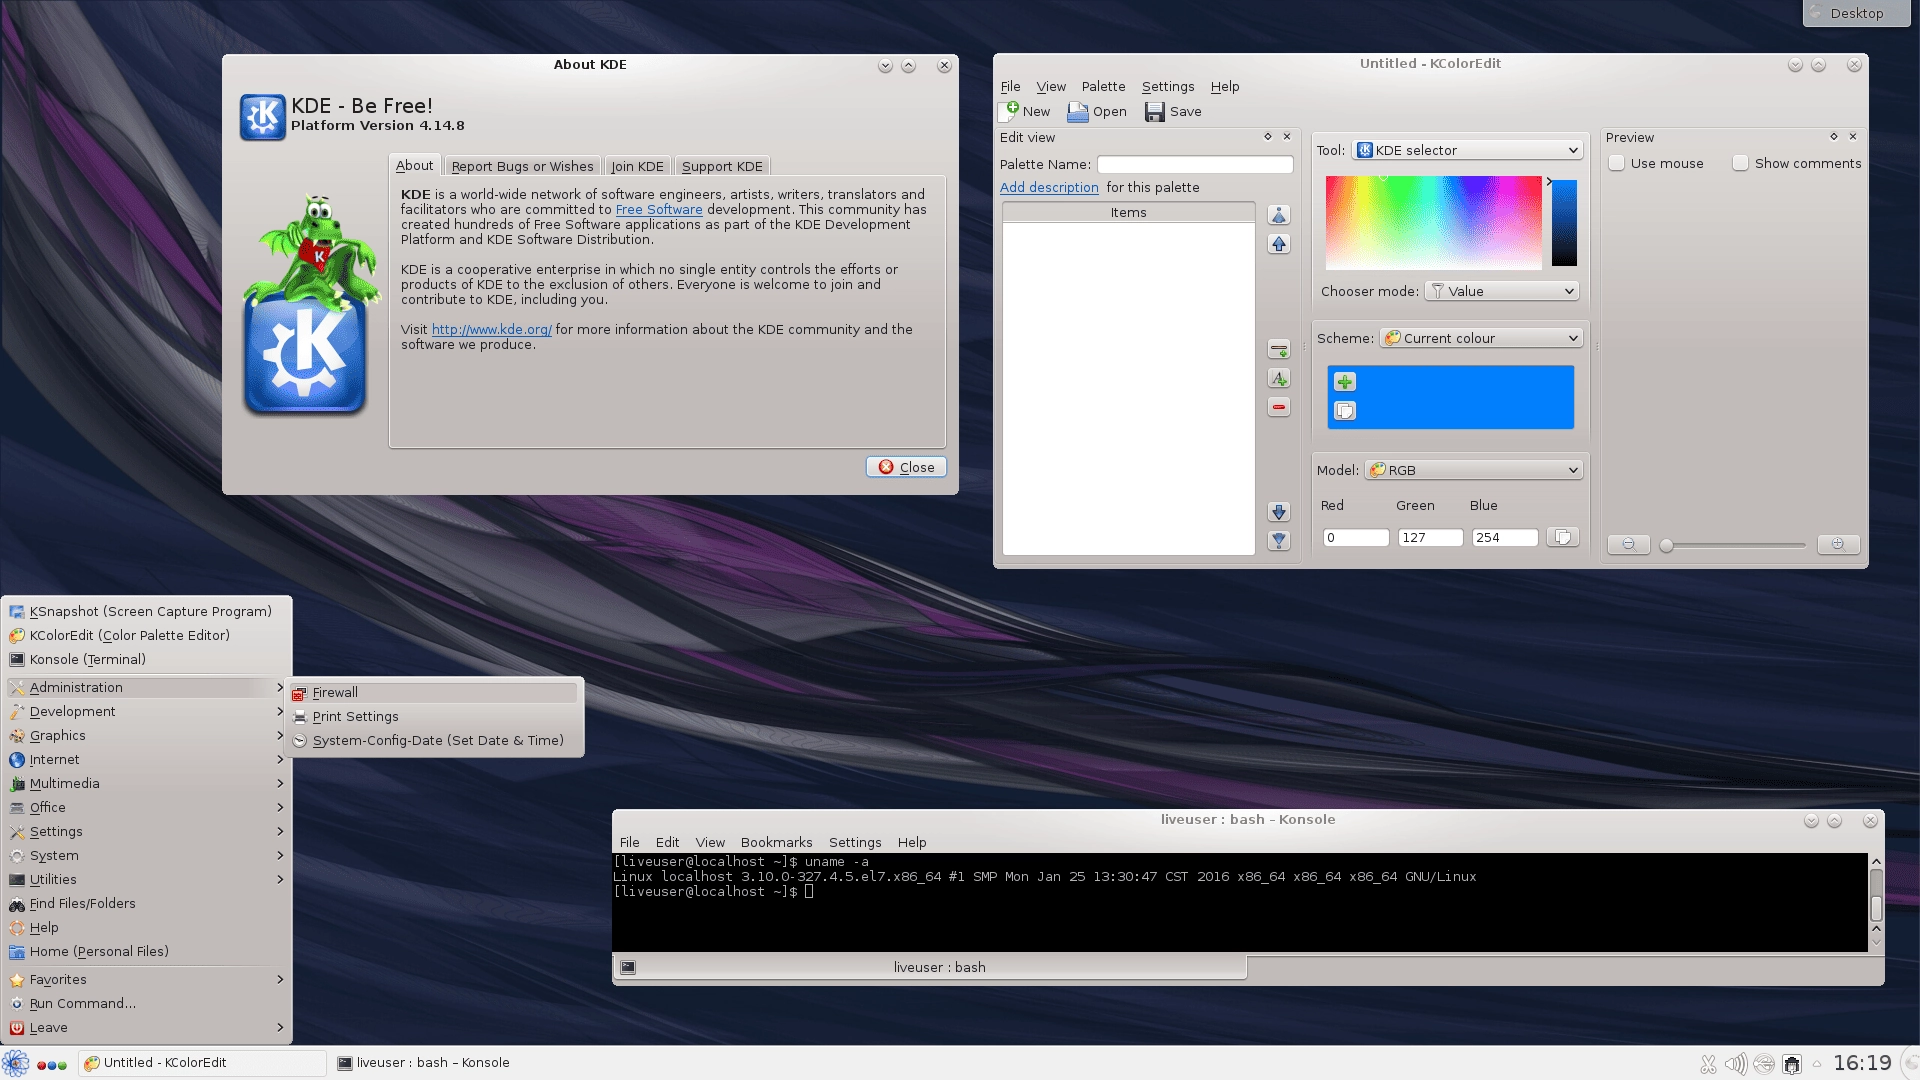The width and height of the screenshot is (1920, 1080).
Task: Click the Green value field showing 127
Action: click(1430, 537)
